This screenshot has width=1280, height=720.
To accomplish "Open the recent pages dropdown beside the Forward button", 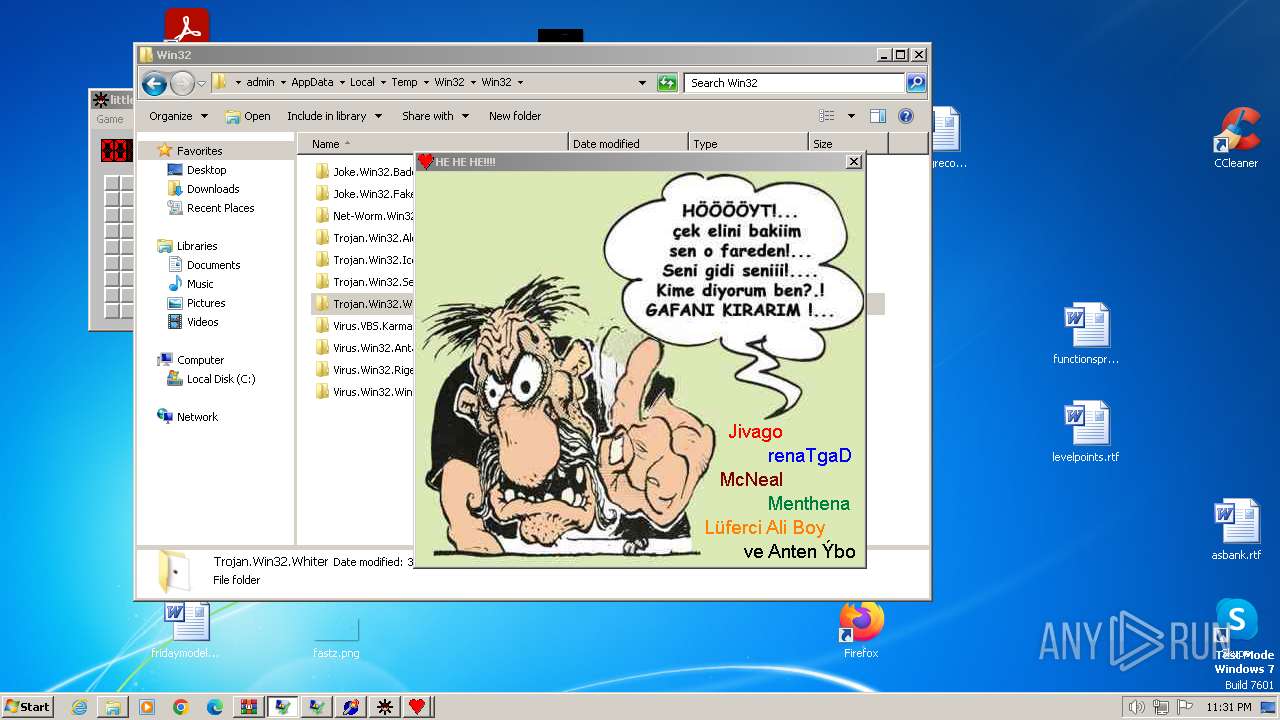I will click(202, 83).
